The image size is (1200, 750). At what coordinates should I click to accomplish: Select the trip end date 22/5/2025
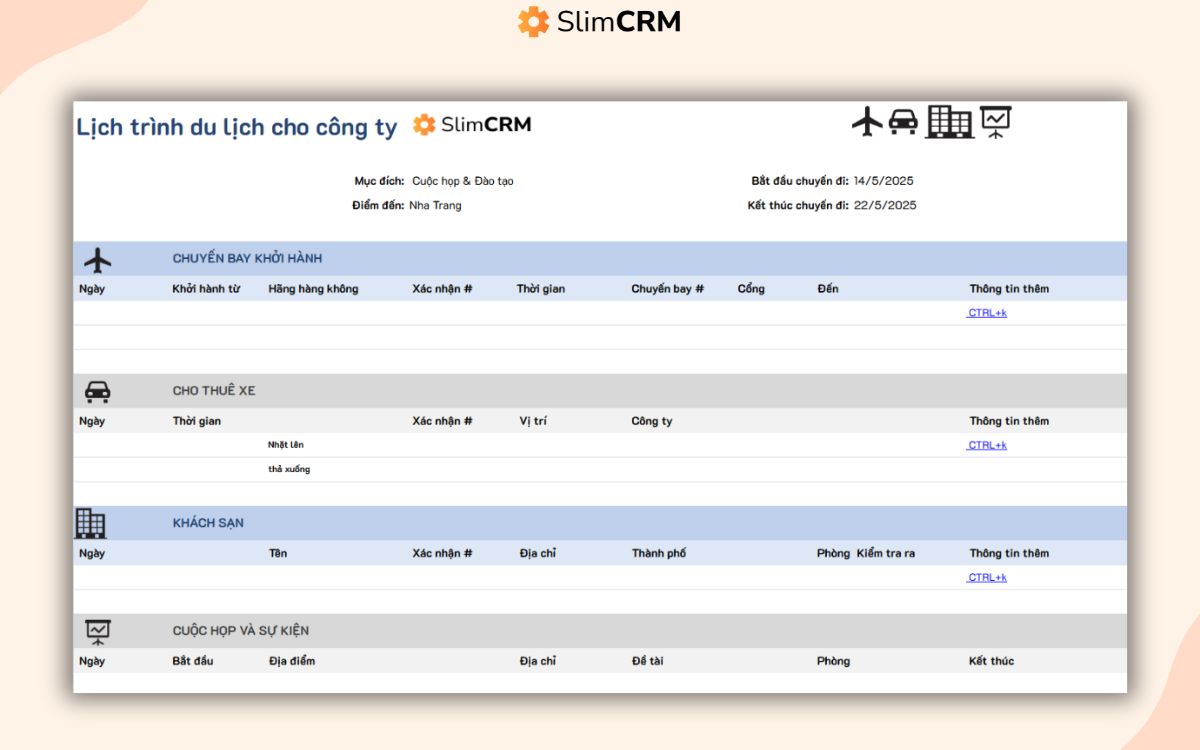[885, 205]
